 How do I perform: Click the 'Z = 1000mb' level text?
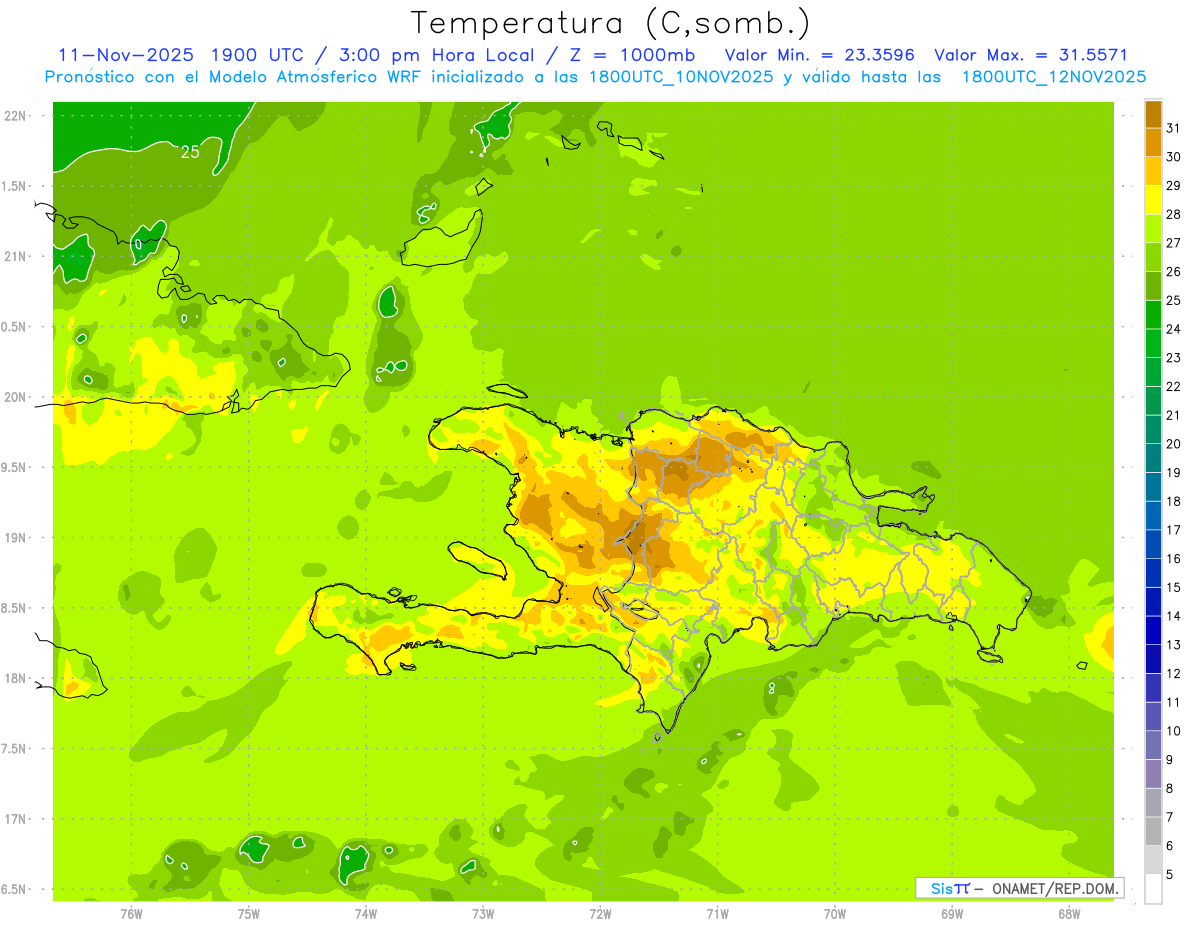[x=631, y=55]
